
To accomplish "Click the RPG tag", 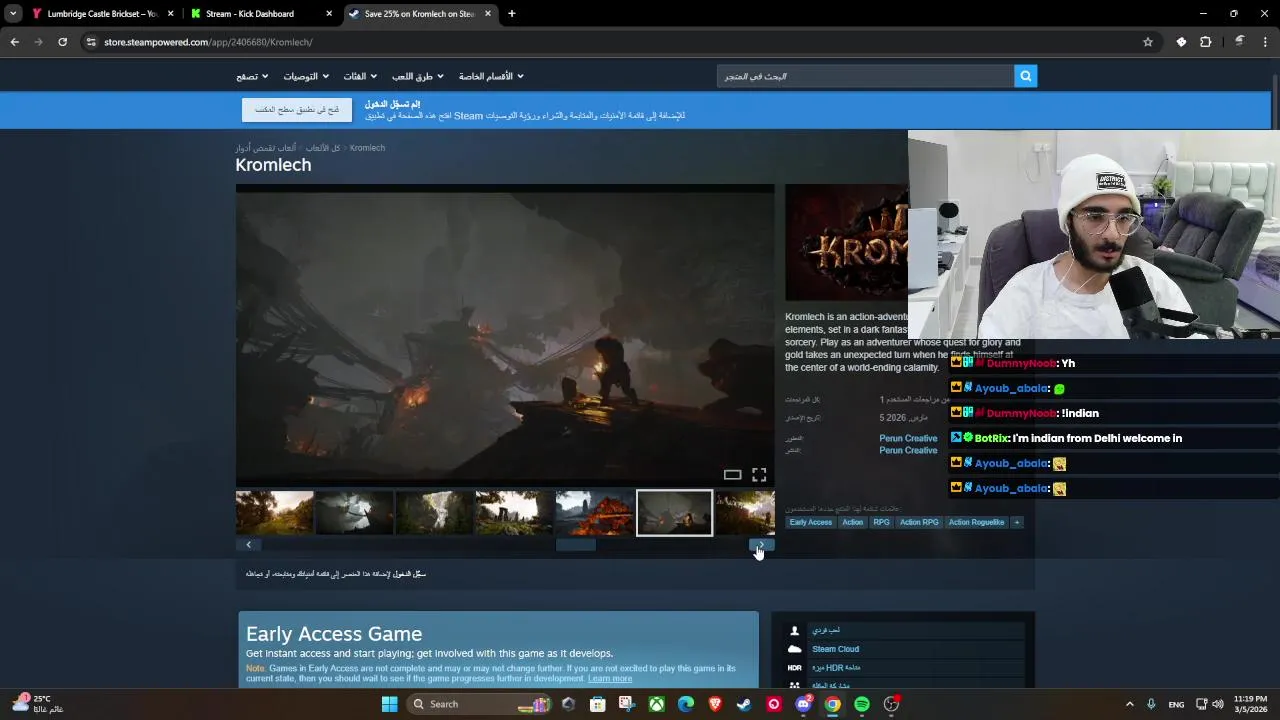I will pyautogui.click(x=881, y=522).
